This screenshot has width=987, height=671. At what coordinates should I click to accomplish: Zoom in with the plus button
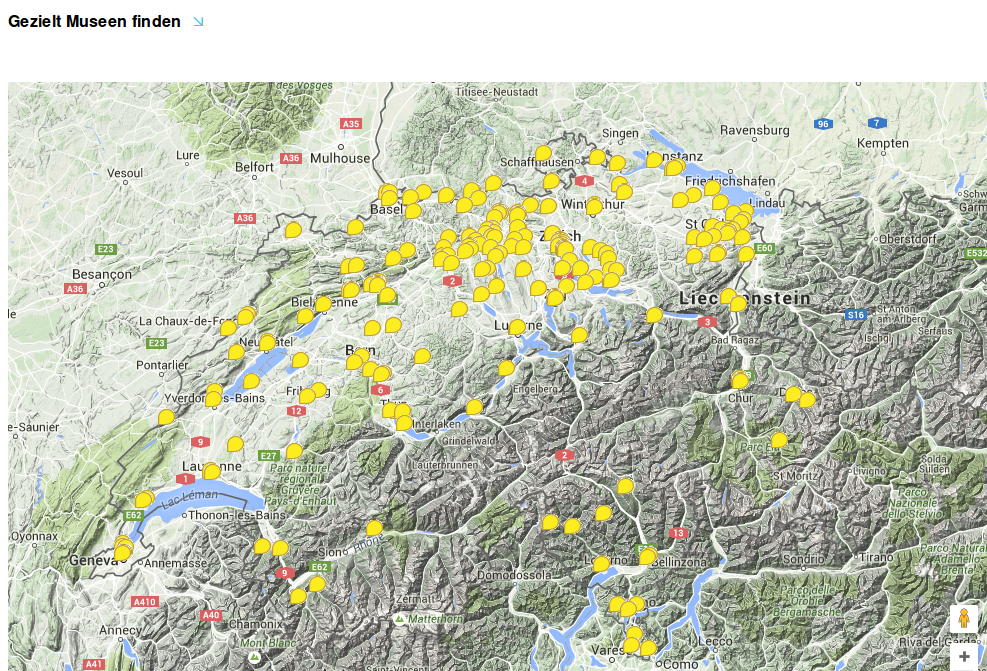tap(963, 657)
